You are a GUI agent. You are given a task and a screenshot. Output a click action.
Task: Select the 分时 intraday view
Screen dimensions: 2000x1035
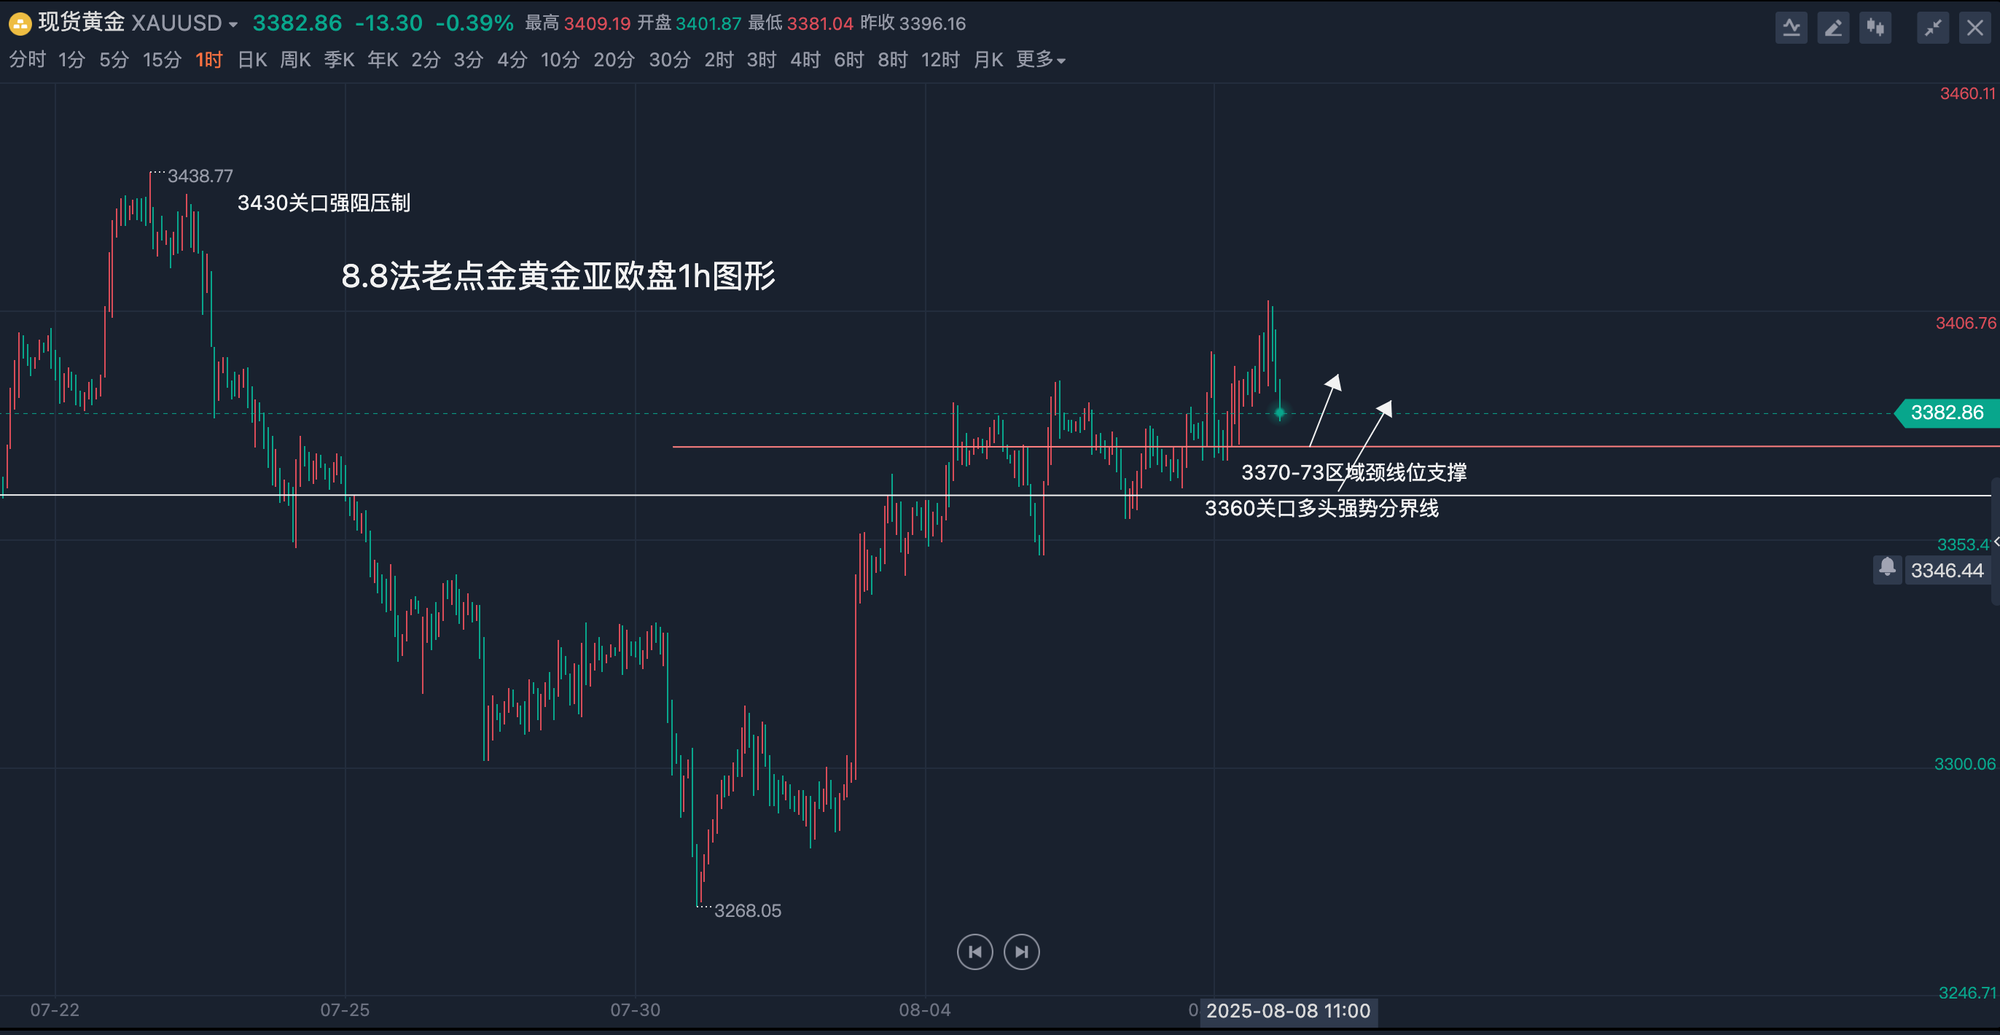(28, 60)
